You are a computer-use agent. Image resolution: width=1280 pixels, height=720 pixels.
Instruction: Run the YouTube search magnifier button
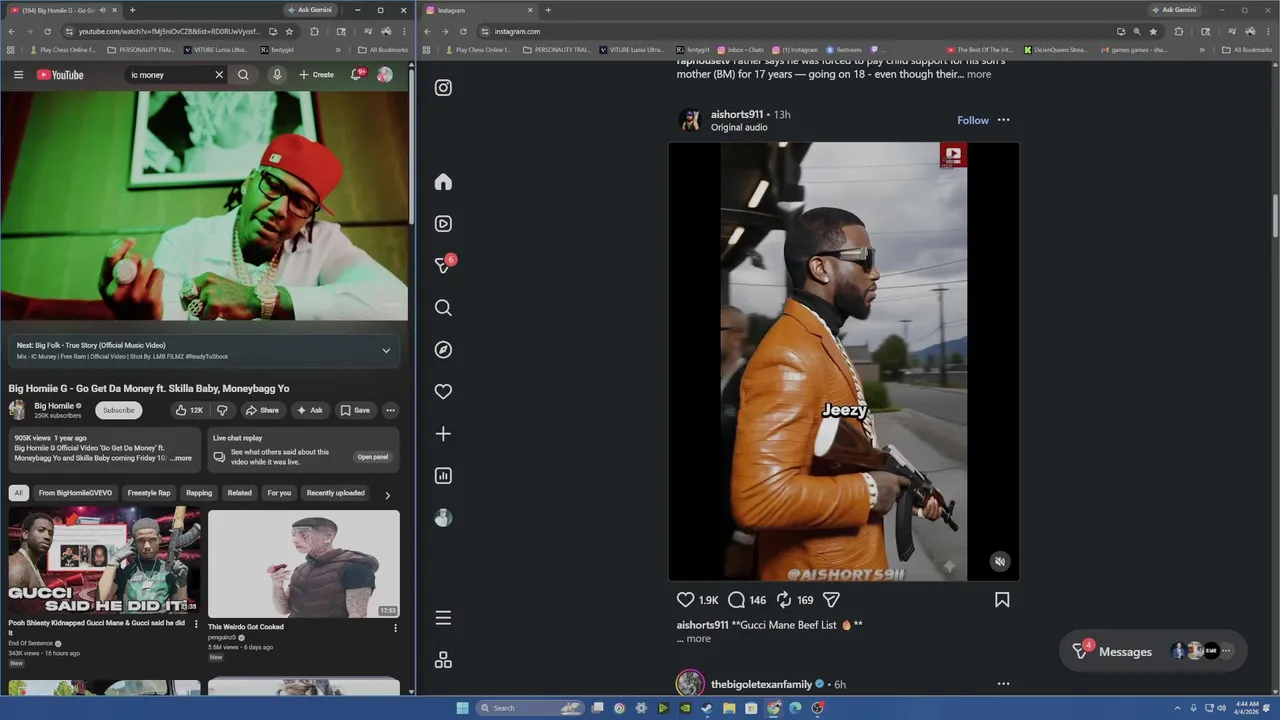click(243, 75)
